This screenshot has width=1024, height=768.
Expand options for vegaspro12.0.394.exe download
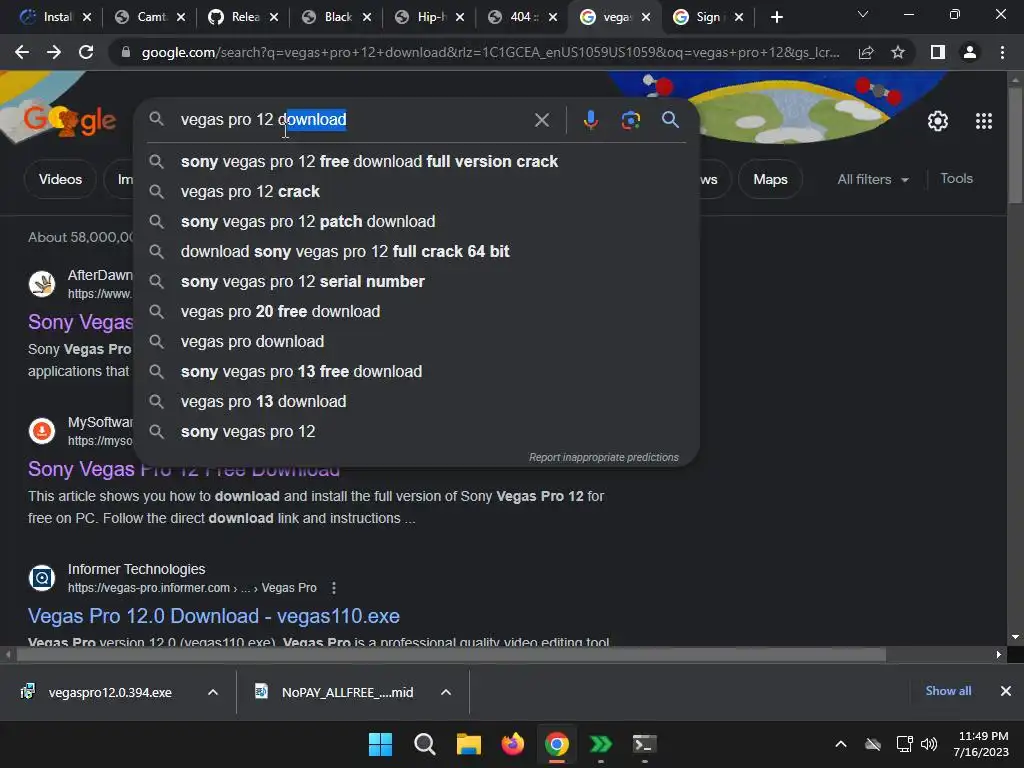point(213,692)
